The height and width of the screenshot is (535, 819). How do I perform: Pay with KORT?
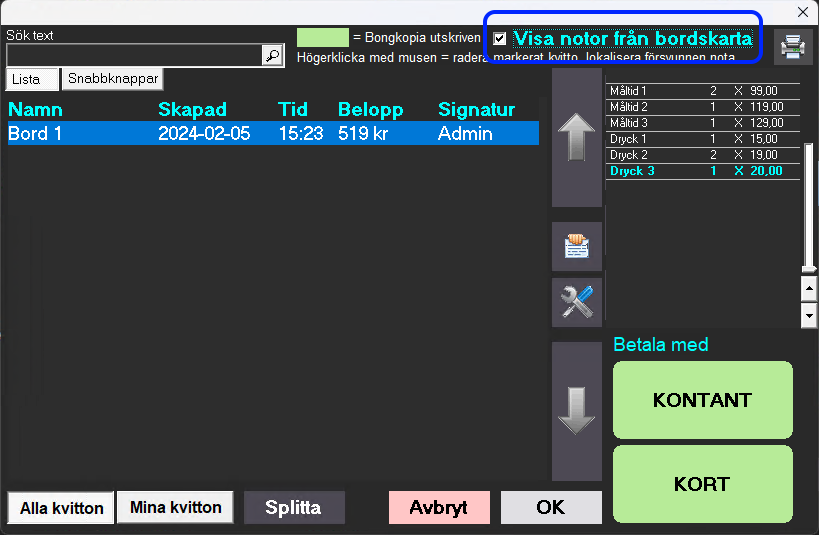[702, 484]
